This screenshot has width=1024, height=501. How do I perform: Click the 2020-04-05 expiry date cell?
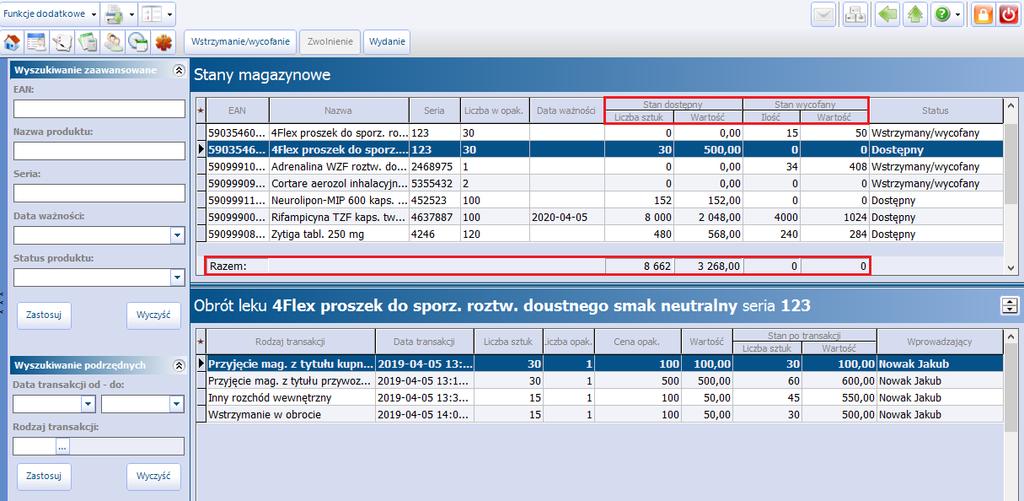pyautogui.click(x=567, y=218)
